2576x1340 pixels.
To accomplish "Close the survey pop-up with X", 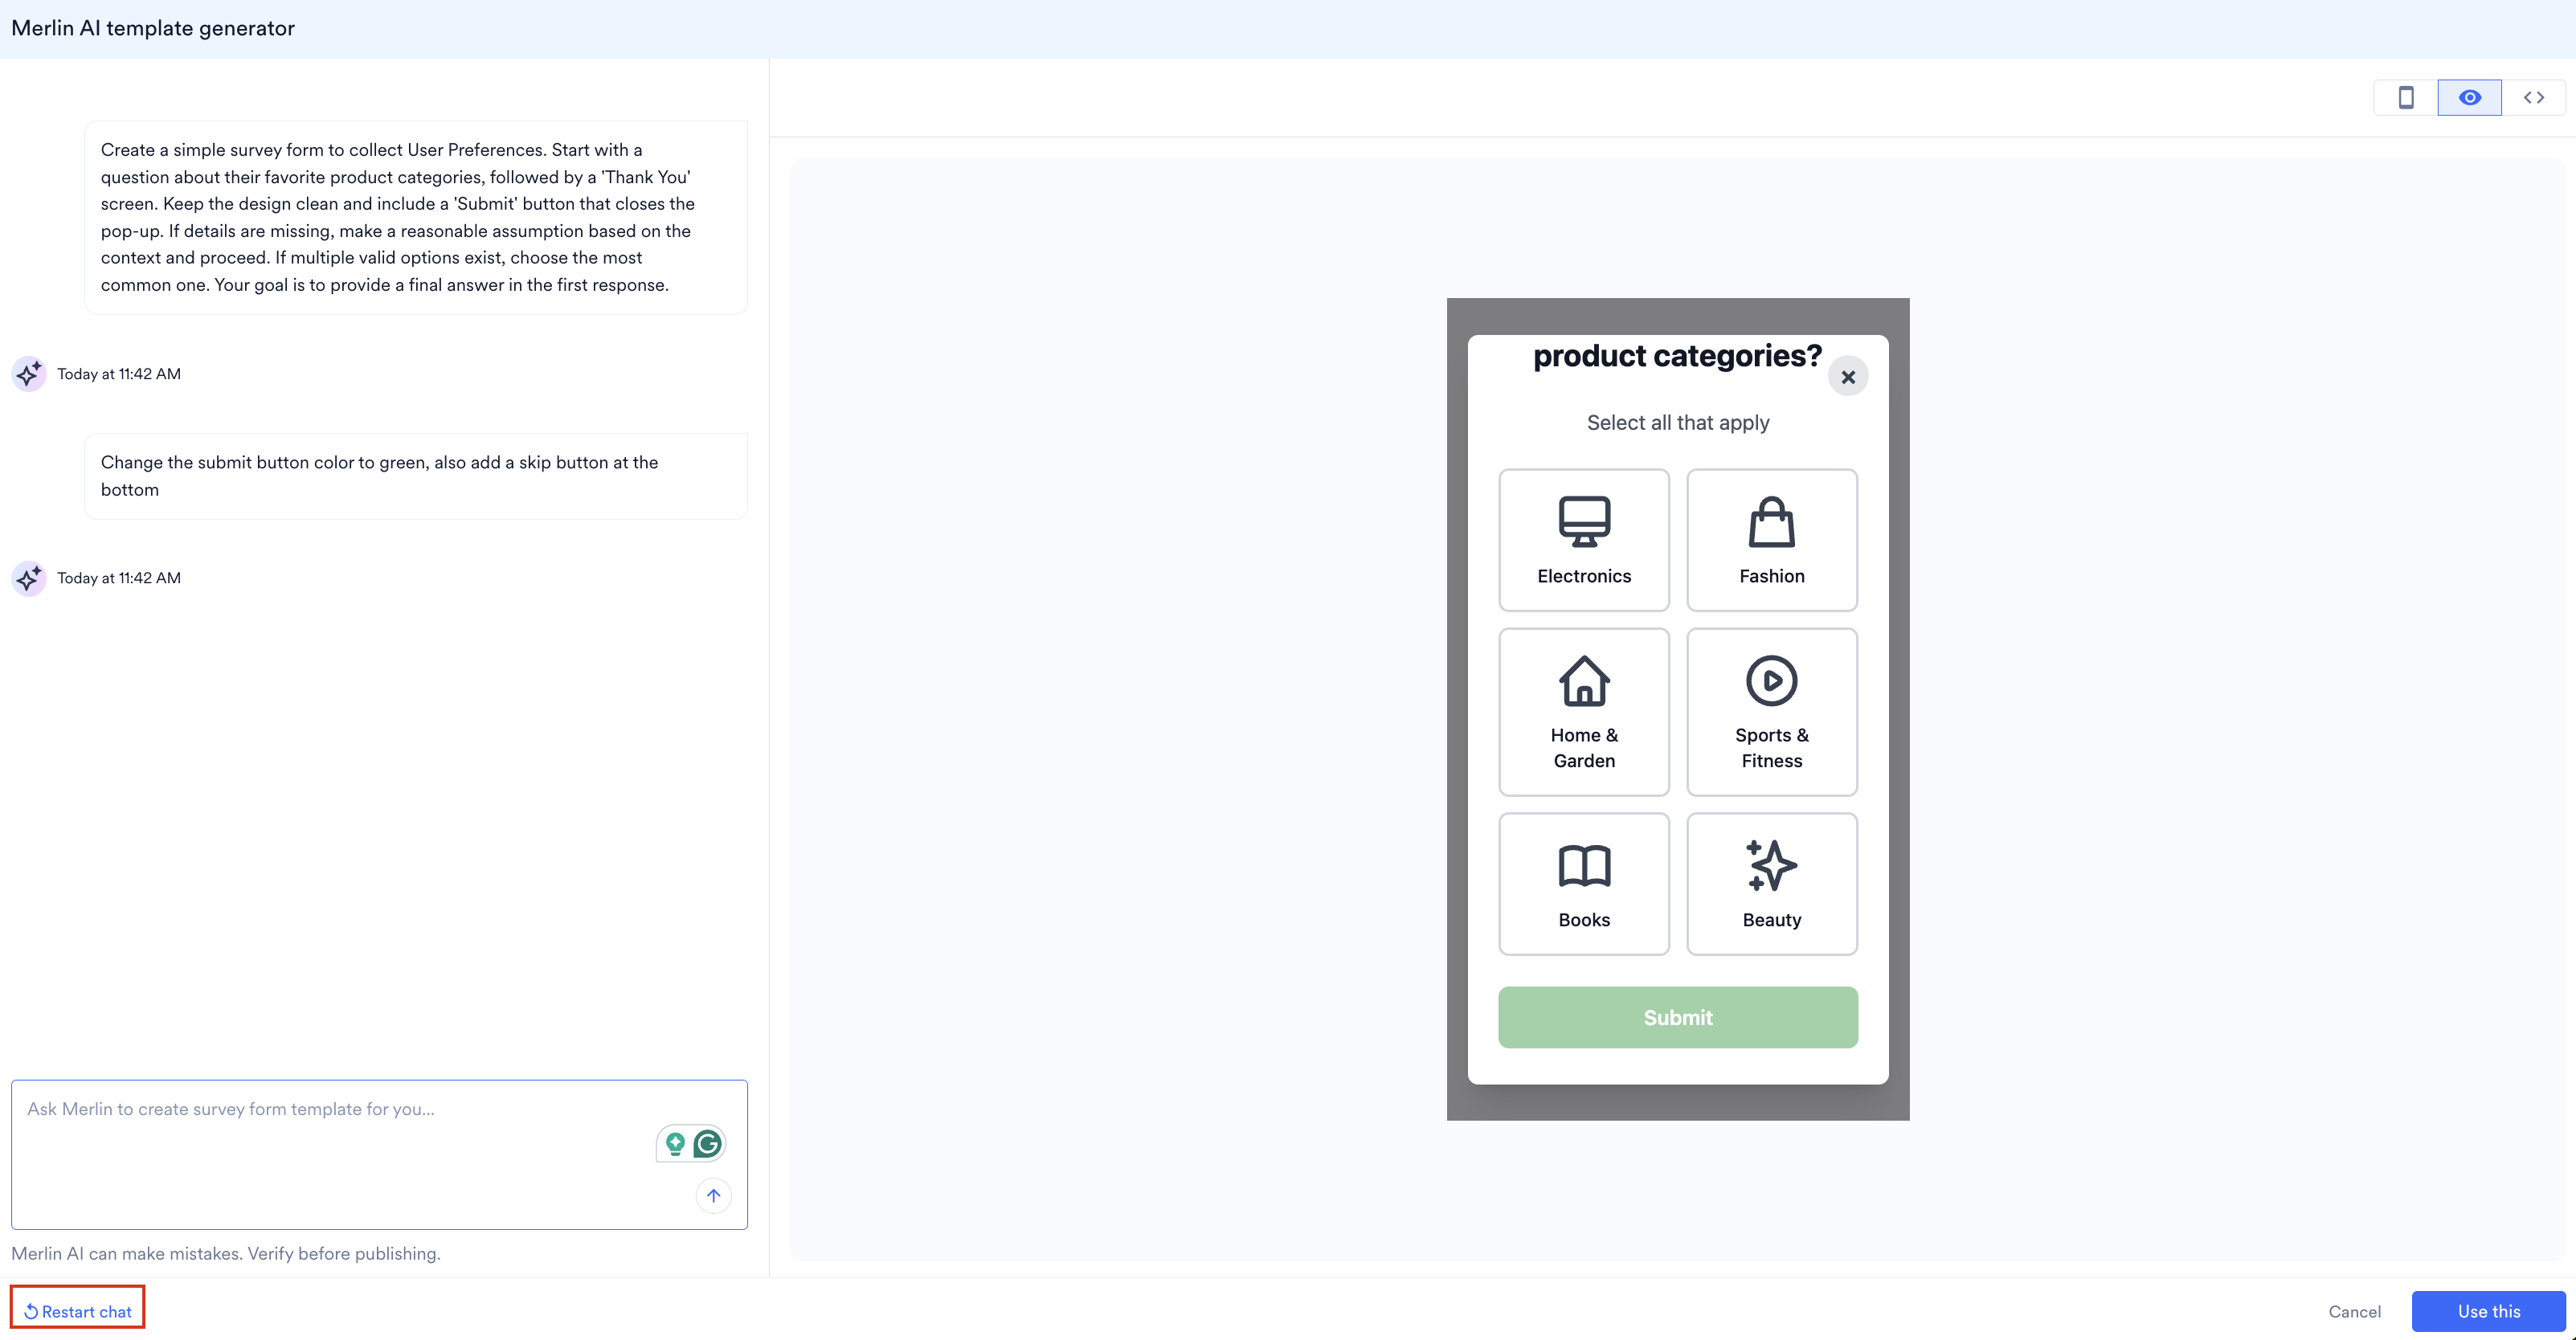I will click(x=1847, y=377).
